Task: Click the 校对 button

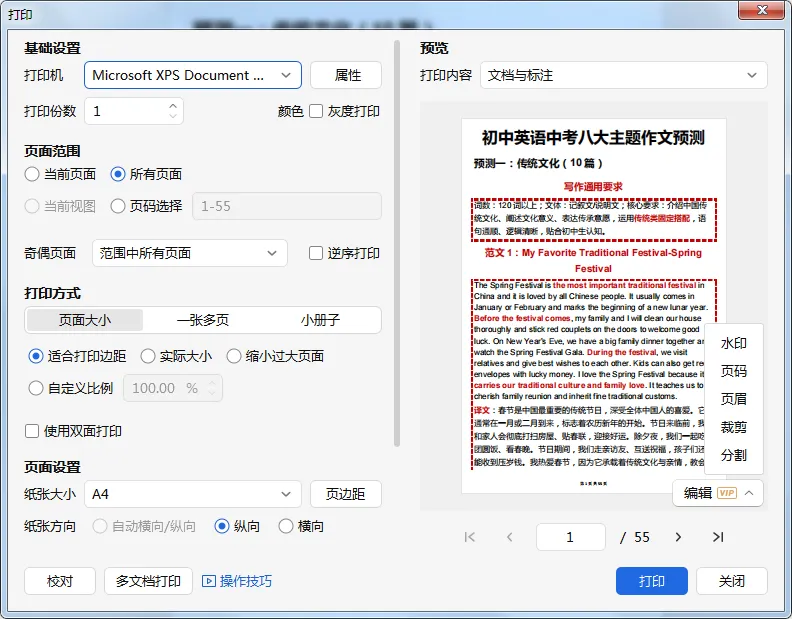Action: pyautogui.click(x=60, y=581)
